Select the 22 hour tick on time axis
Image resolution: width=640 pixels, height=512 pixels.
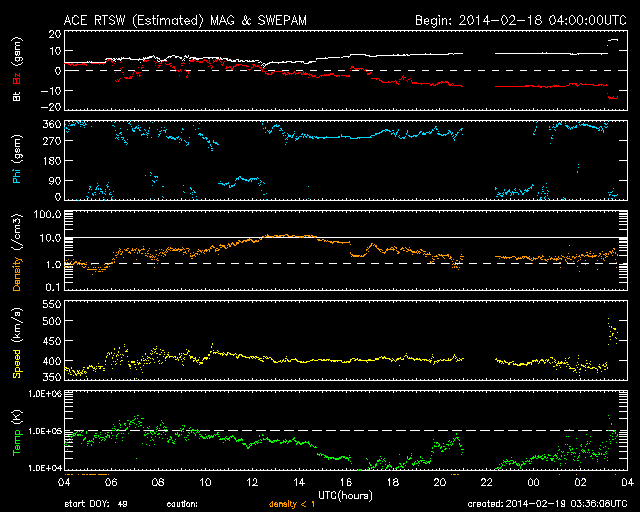(485, 482)
